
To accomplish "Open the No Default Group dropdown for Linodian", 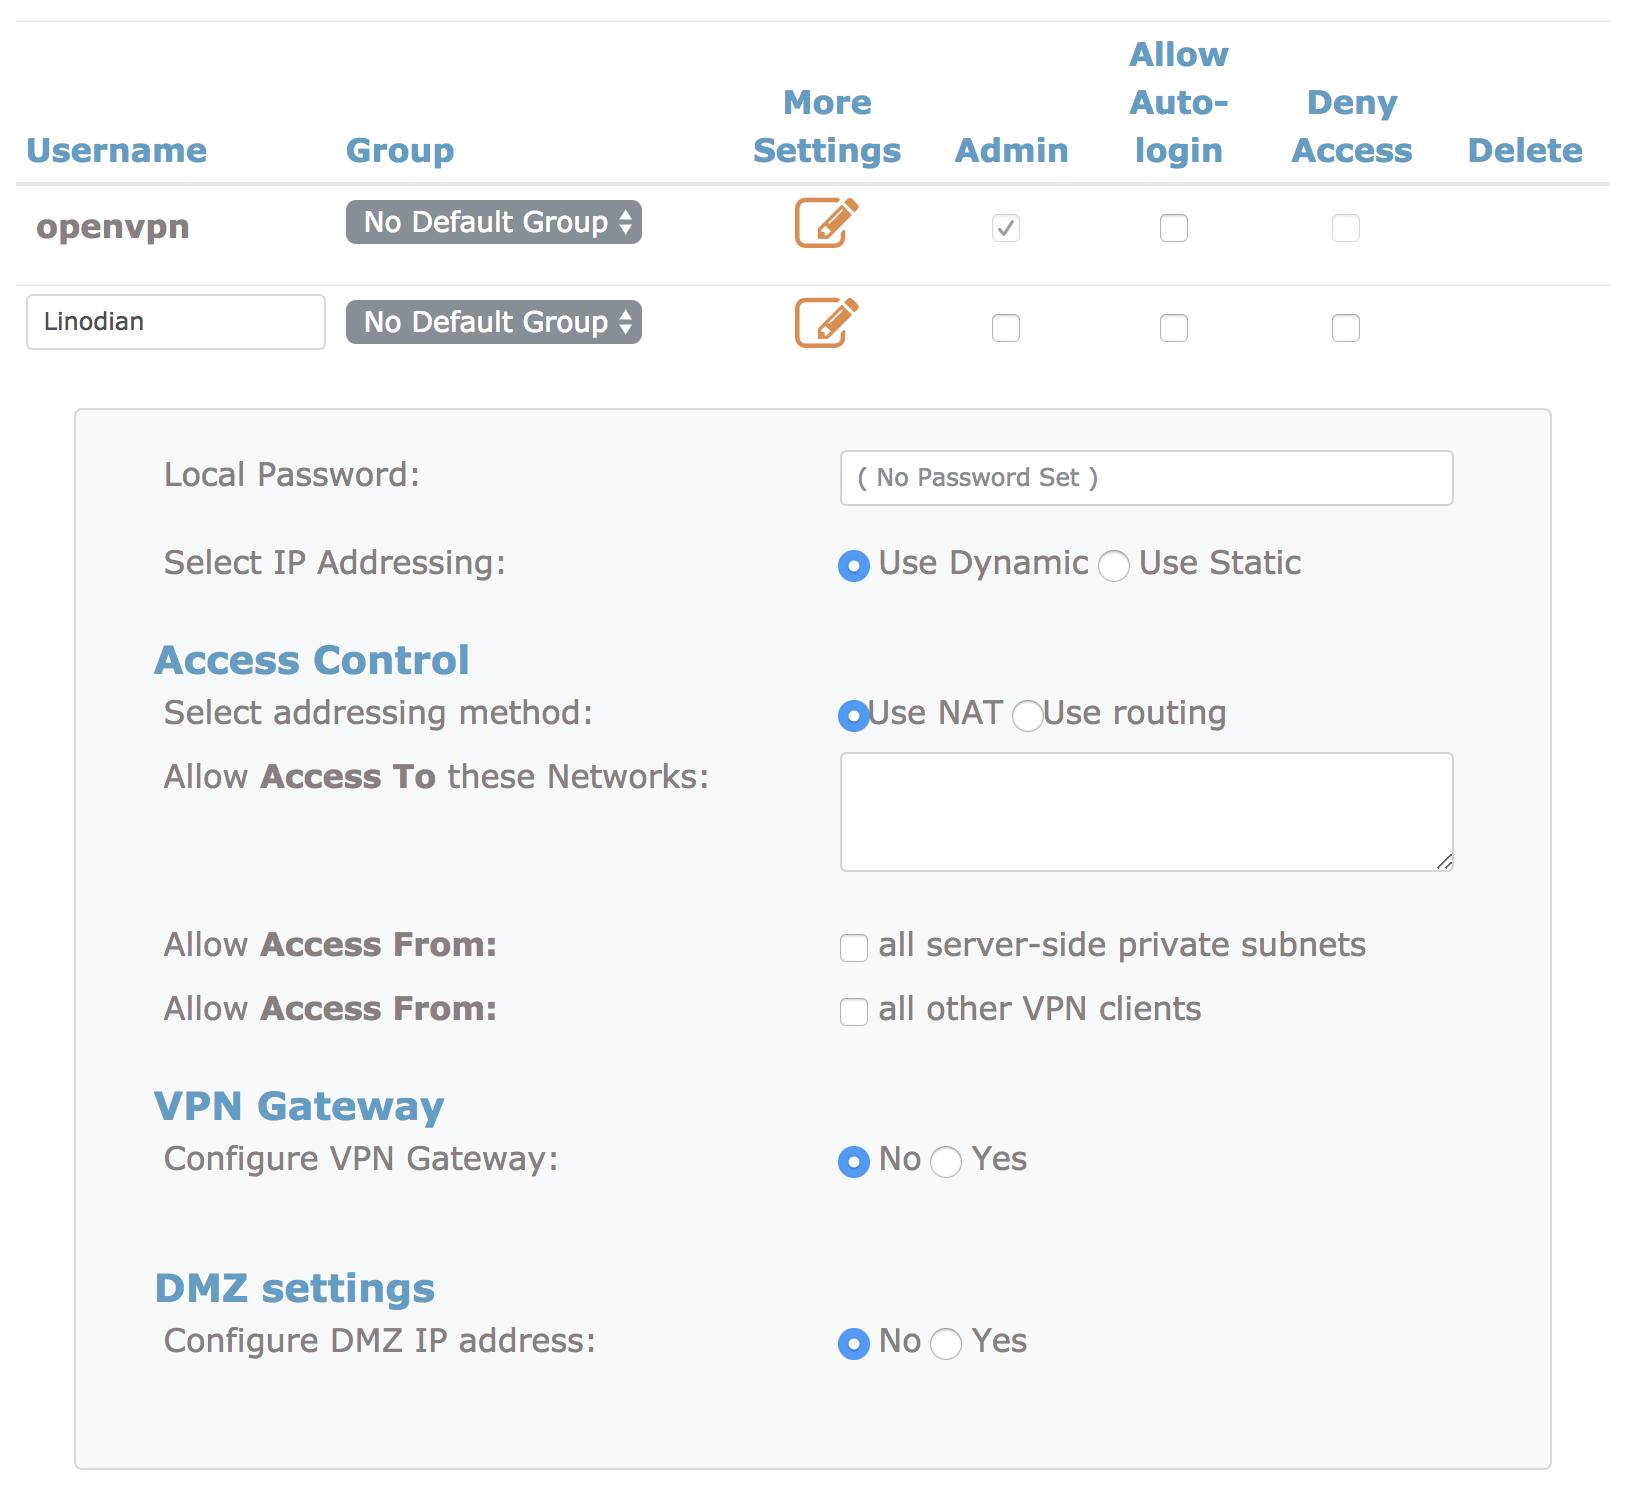I will tap(492, 322).
